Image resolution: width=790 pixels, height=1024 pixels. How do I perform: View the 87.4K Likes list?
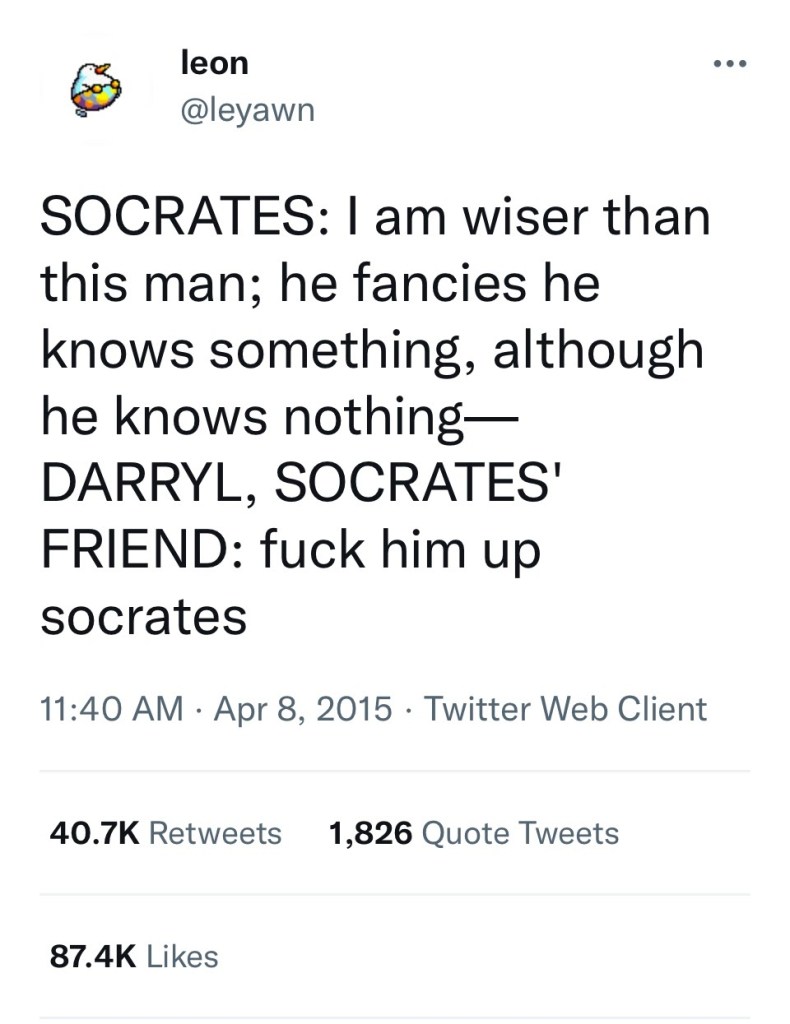click(134, 956)
